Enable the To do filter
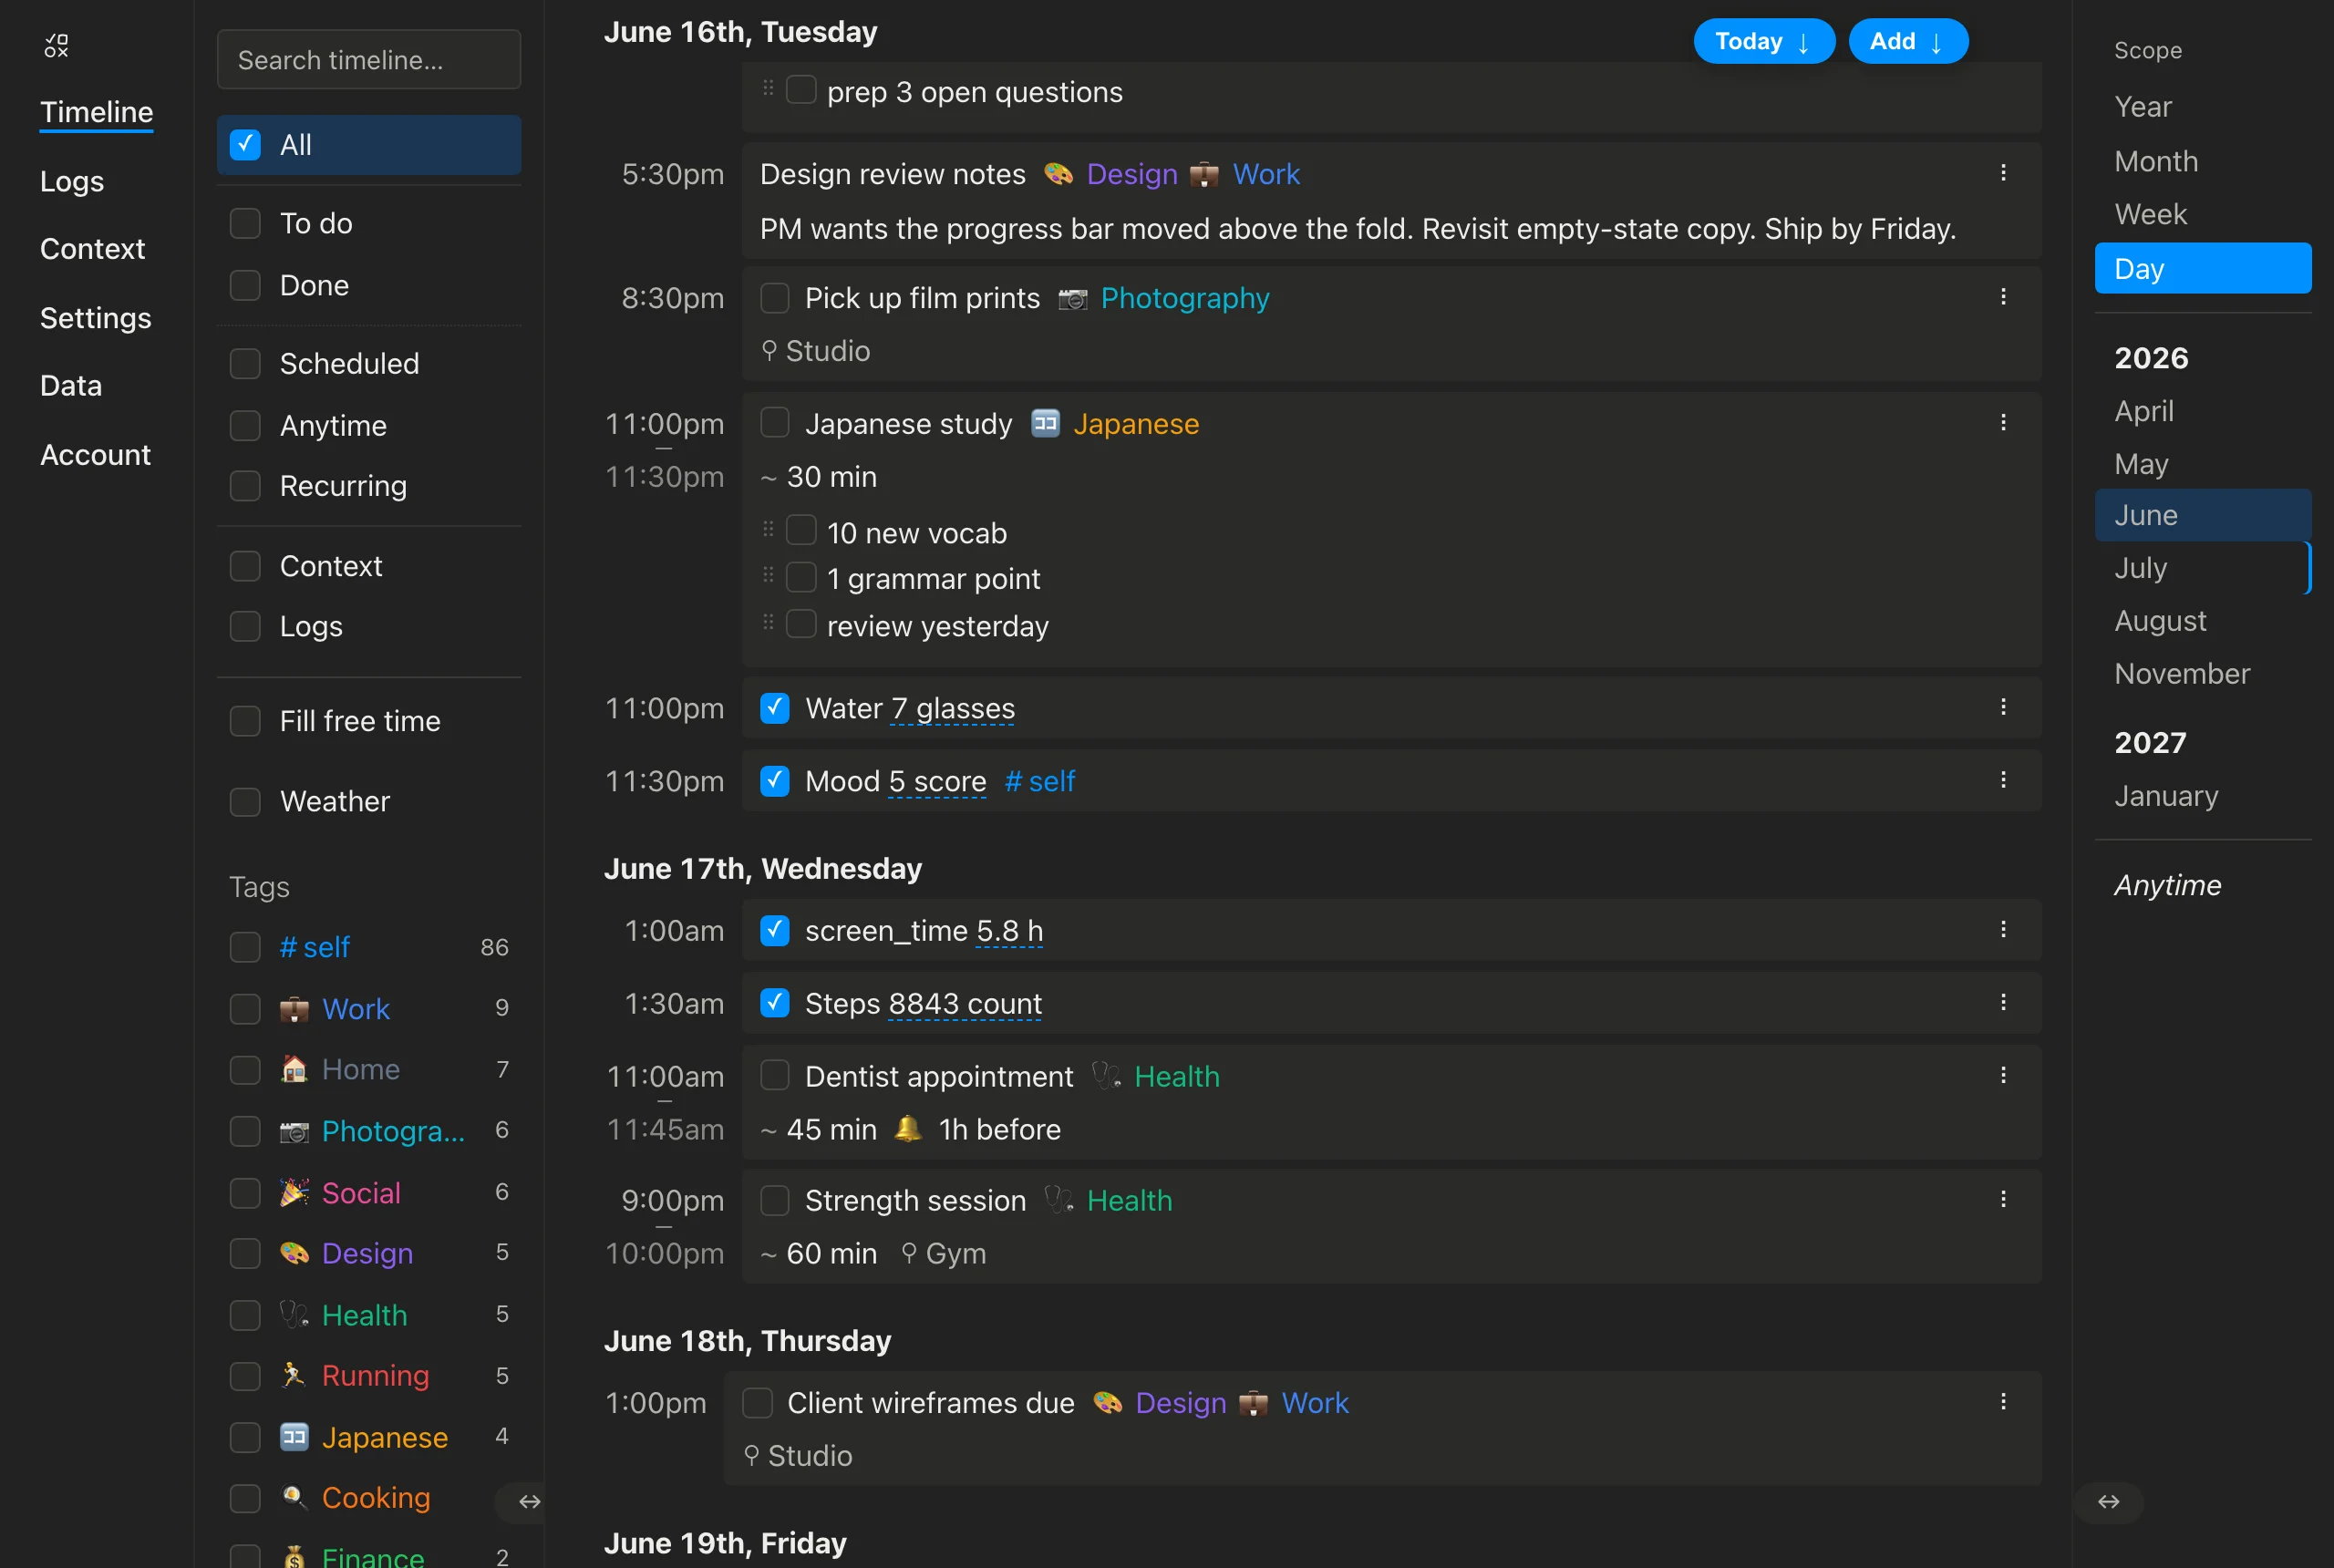Screen dimensions: 2334x1568 245,223
